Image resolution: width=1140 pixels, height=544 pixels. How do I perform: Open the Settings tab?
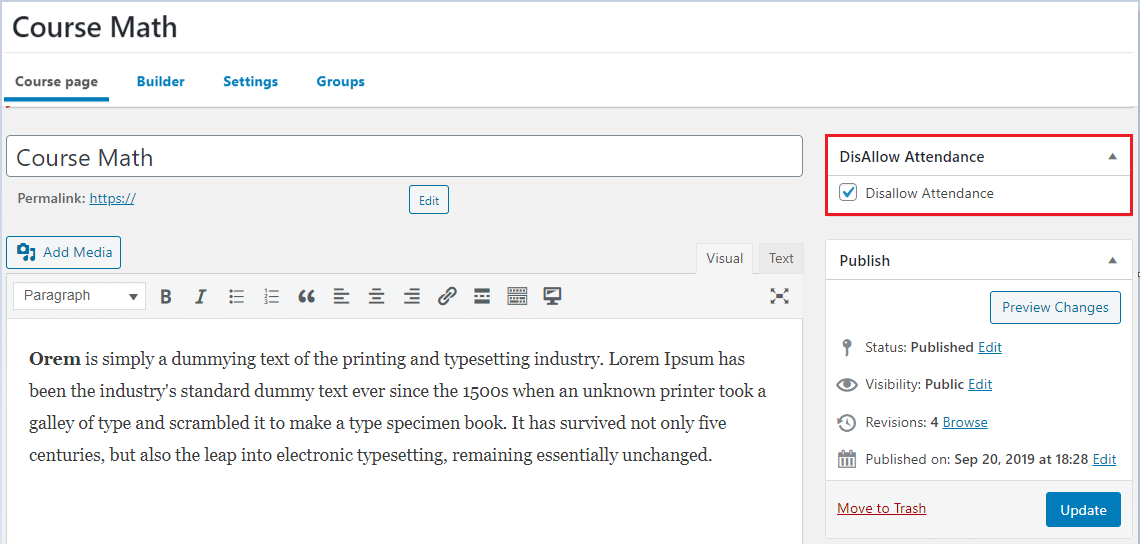[x=250, y=81]
